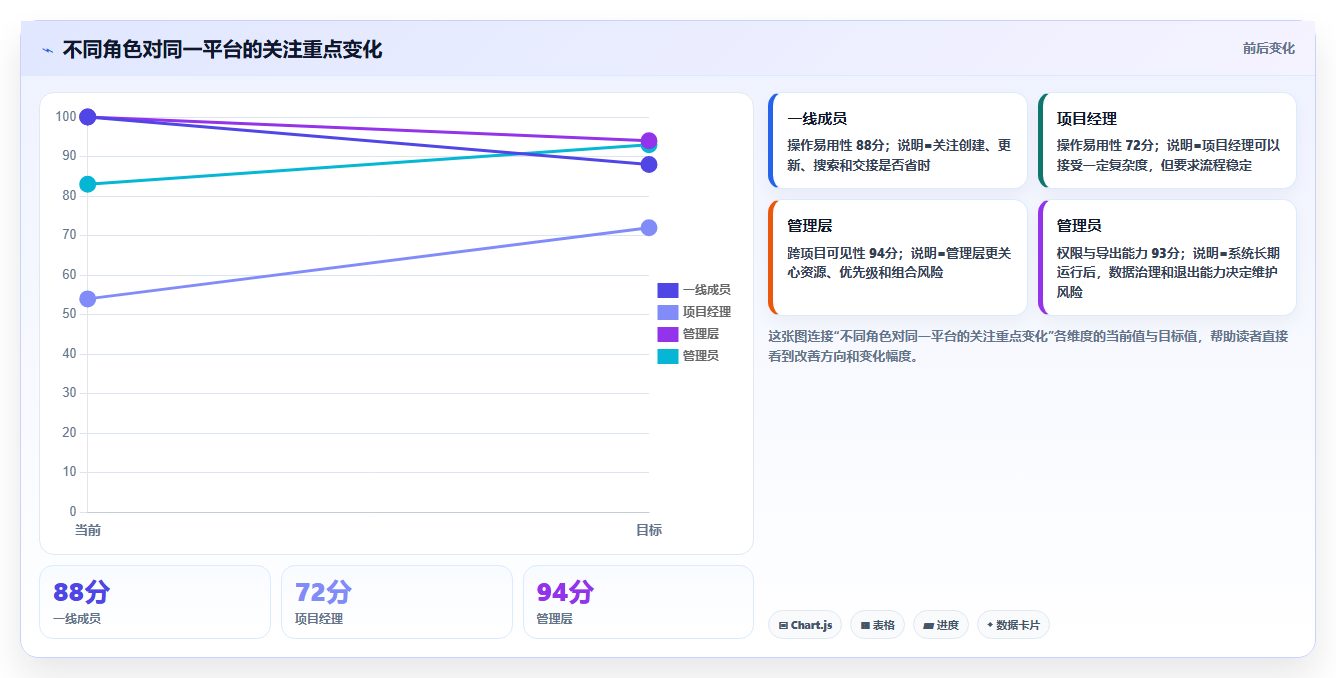The image size is (1336, 678).
Task: Click the Chart.js tag chip
Action: (805, 625)
